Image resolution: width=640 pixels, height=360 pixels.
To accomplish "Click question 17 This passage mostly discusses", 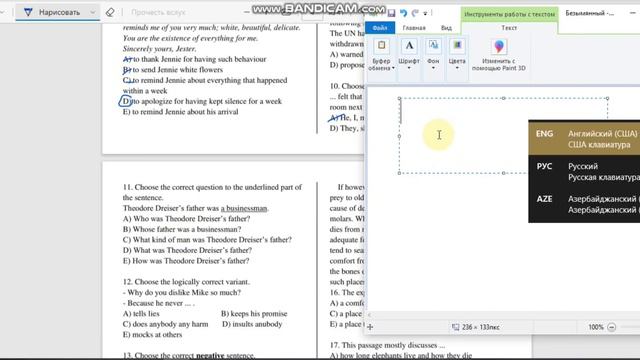I will [387, 345].
